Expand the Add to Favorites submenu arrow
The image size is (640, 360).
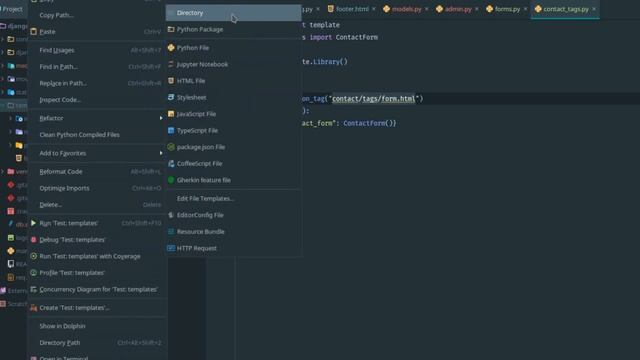point(161,153)
